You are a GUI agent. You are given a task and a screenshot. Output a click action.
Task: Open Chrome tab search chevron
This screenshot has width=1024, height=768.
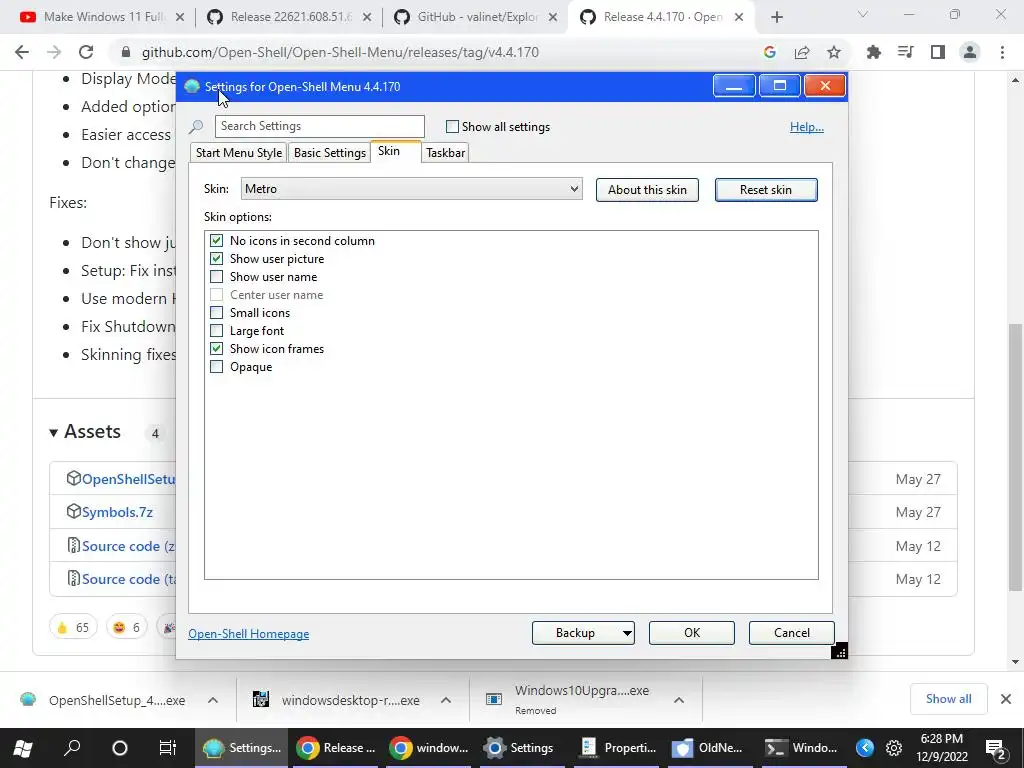(x=863, y=14)
